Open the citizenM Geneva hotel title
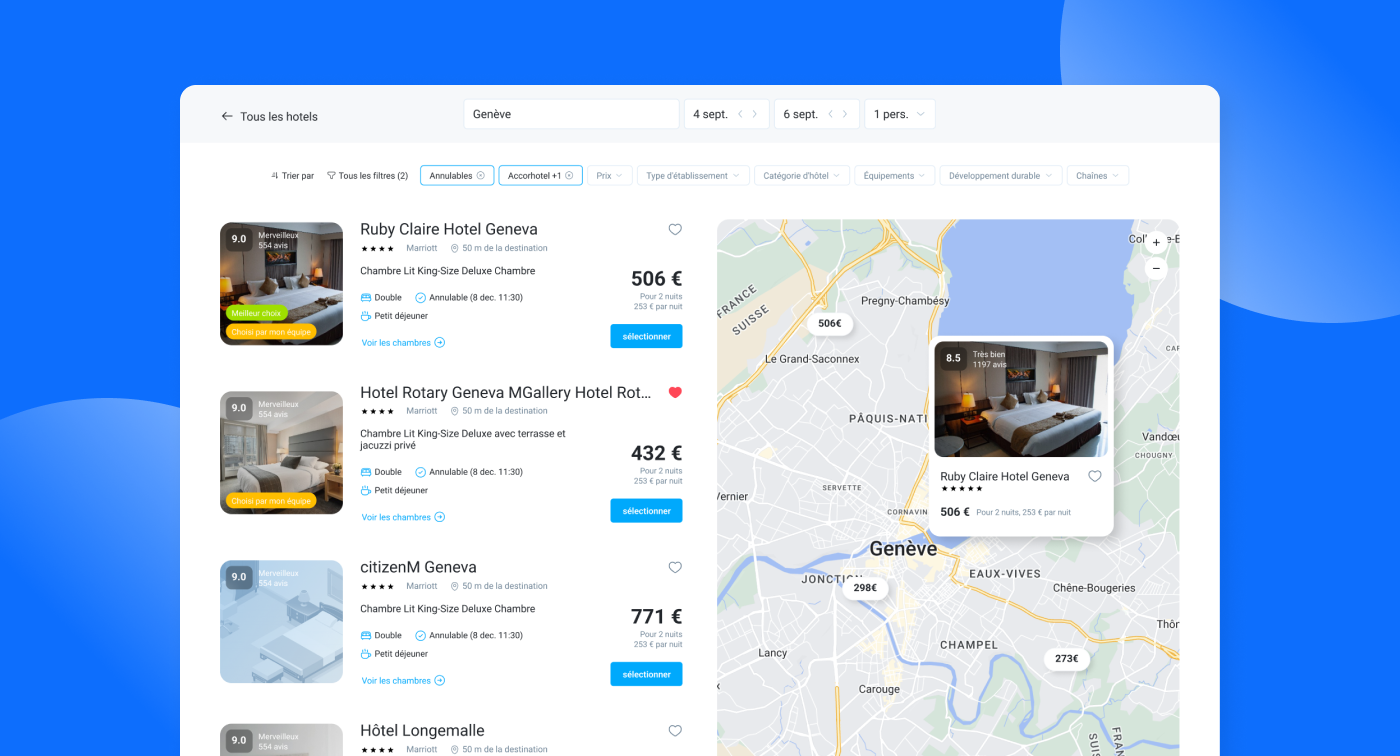The image size is (1400, 756). (418, 567)
